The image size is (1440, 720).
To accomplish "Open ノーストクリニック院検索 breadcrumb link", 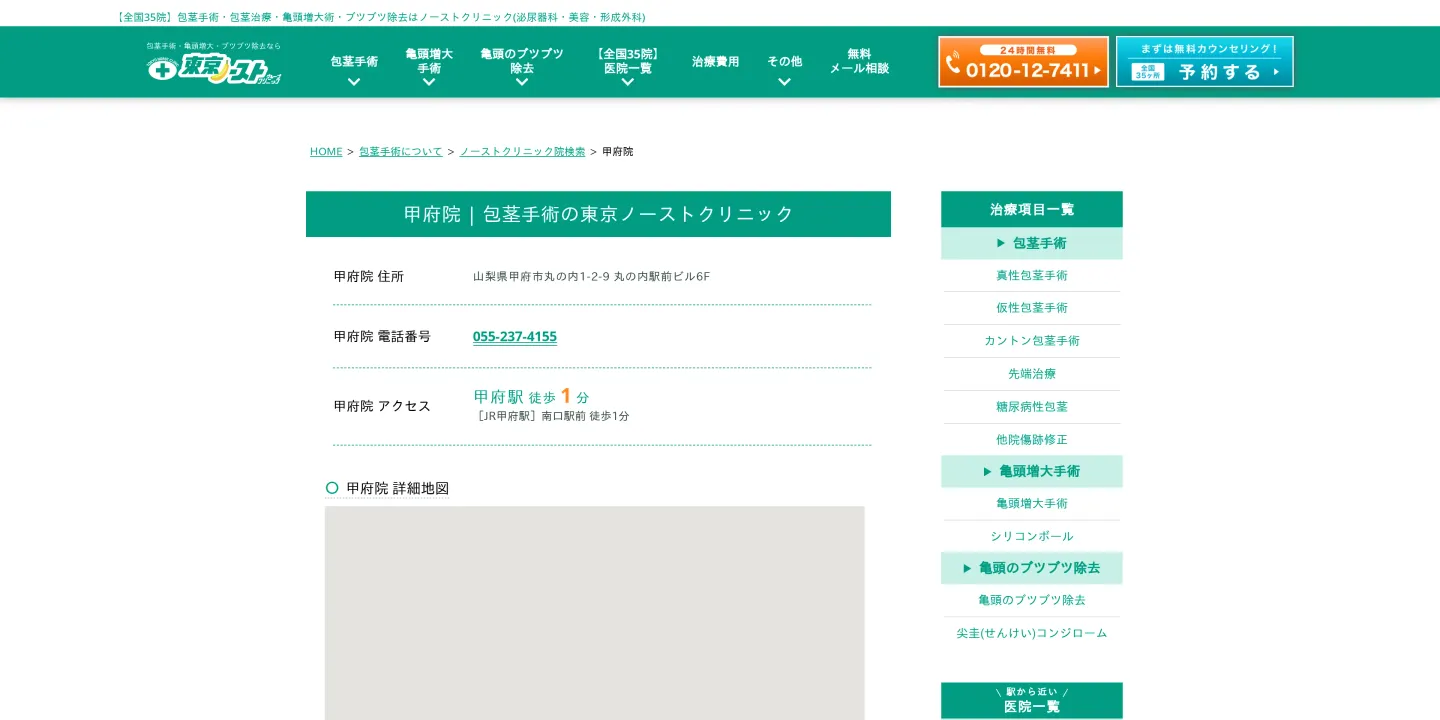I will (523, 152).
